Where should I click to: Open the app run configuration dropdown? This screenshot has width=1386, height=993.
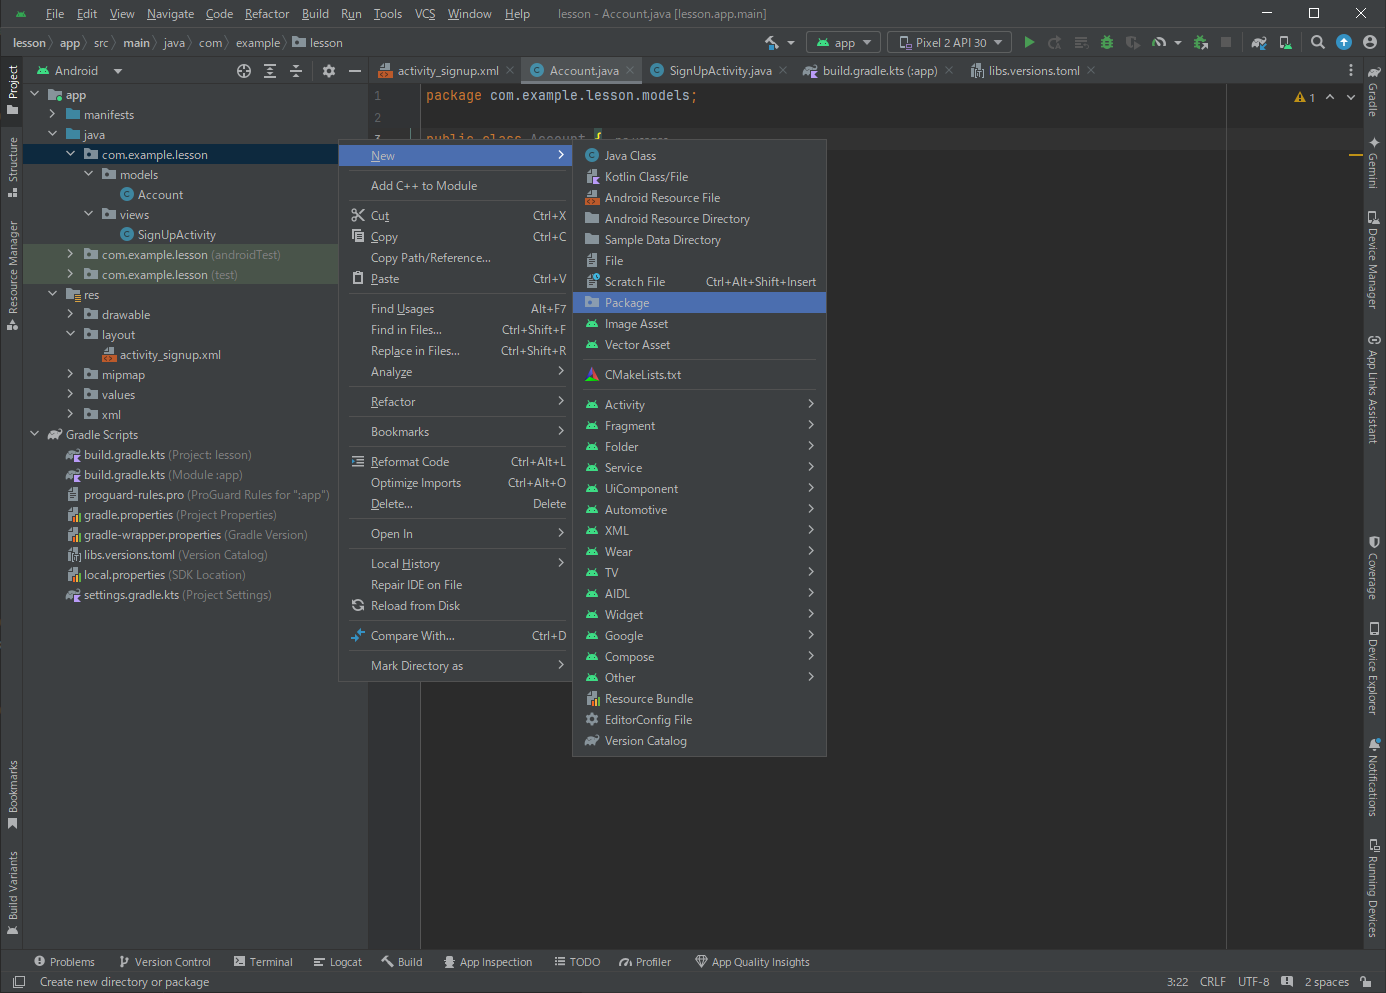click(845, 42)
